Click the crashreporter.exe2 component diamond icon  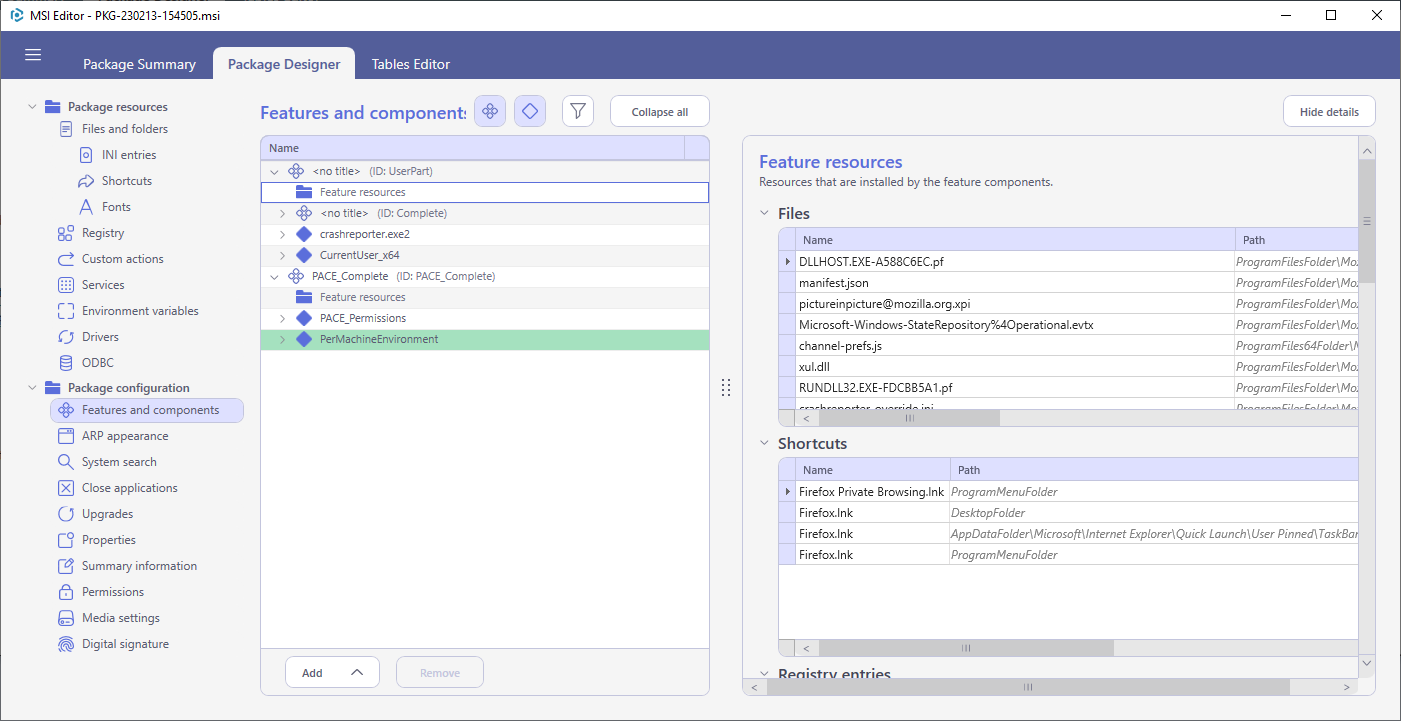click(x=304, y=234)
